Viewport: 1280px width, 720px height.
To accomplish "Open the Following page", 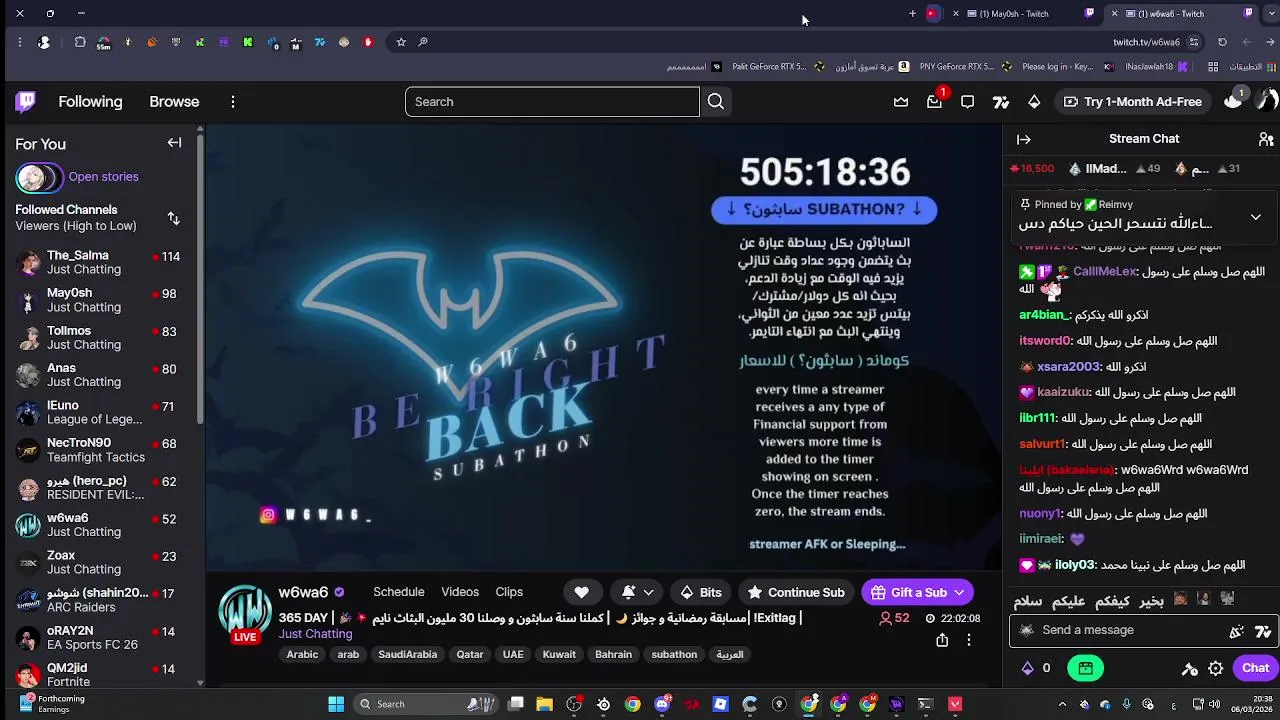I will (x=90, y=101).
